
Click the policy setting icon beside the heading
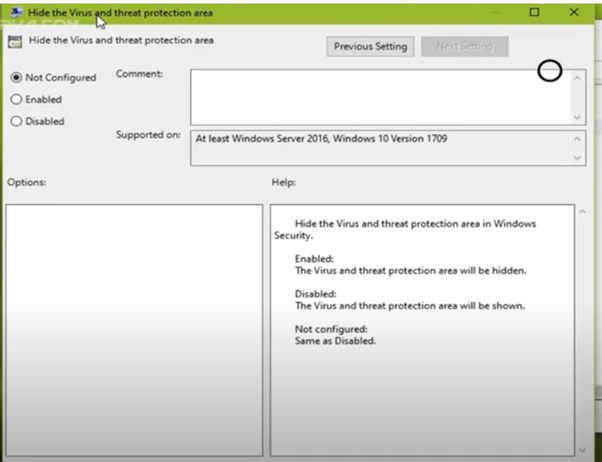point(15,42)
